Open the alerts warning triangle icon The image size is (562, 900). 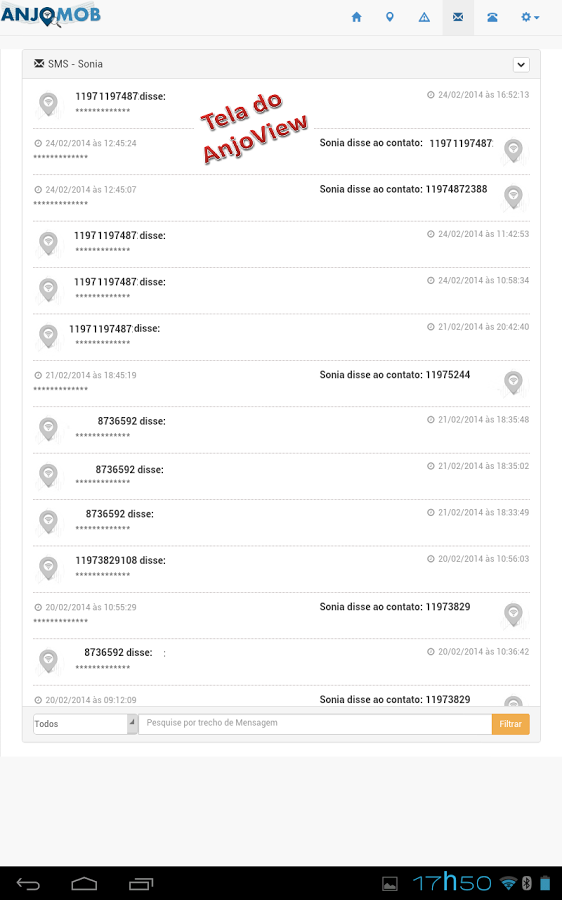(424, 17)
